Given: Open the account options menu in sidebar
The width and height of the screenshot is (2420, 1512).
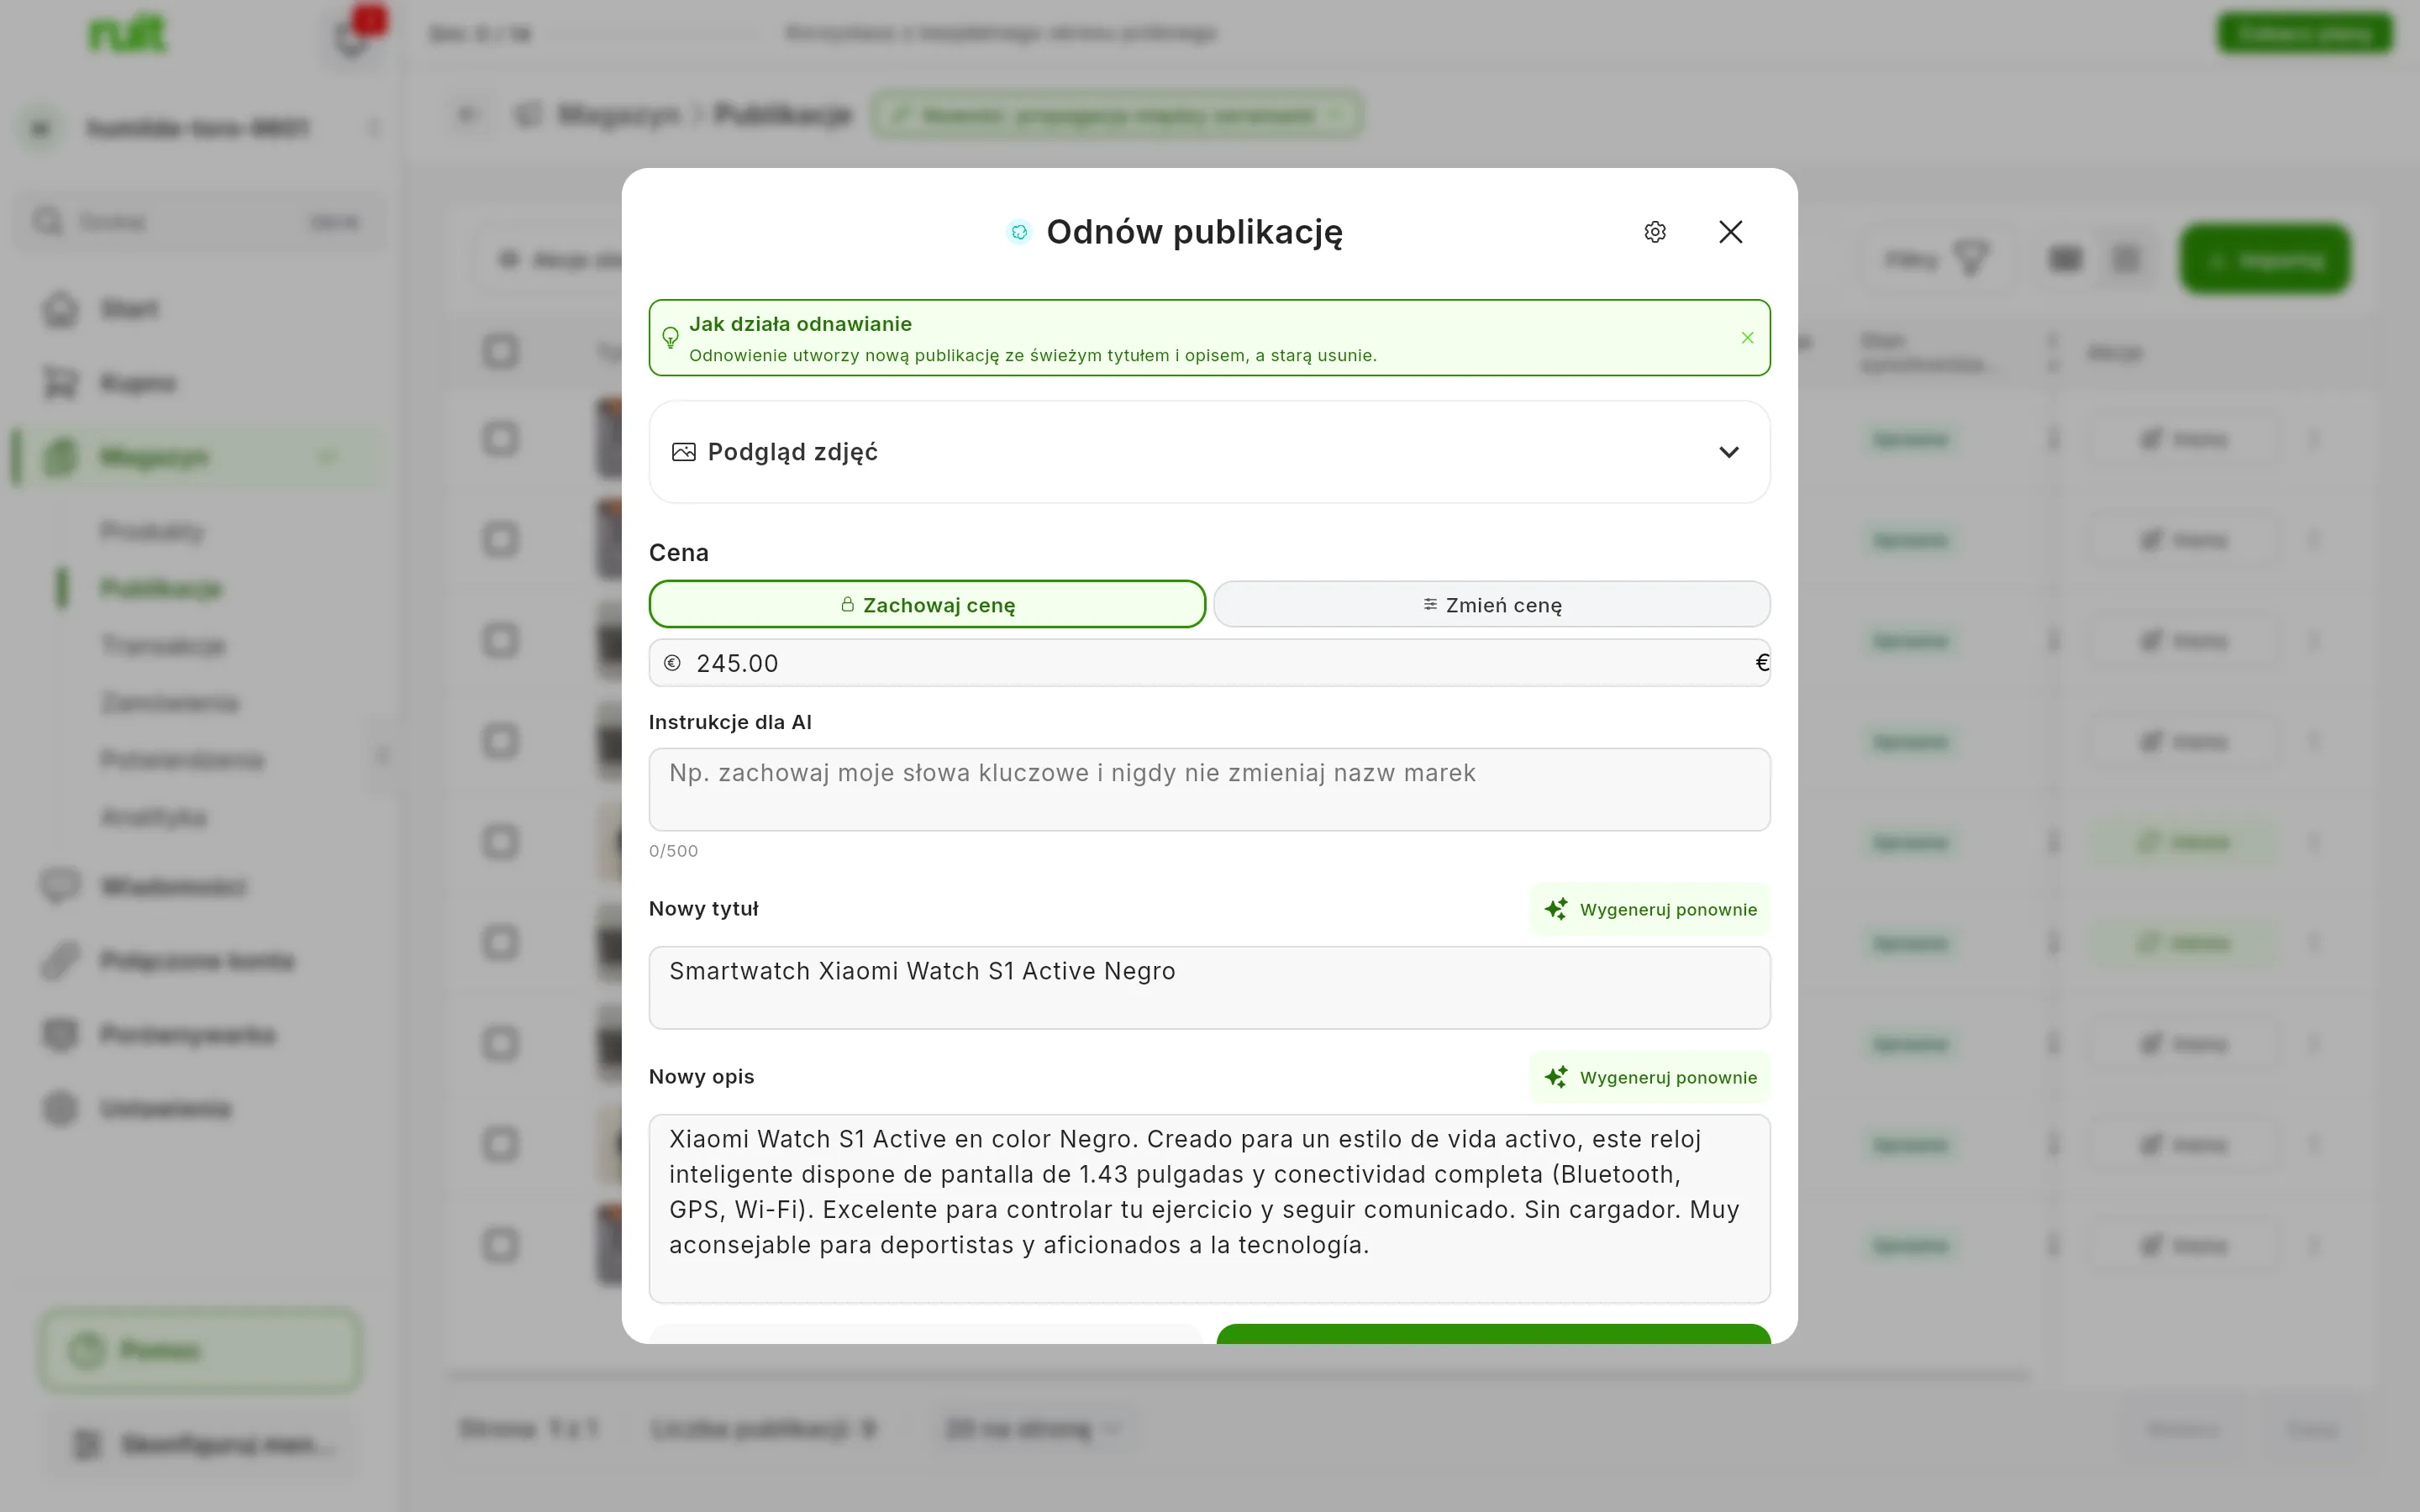Looking at the screenshot, I should [x=374, y=128].
